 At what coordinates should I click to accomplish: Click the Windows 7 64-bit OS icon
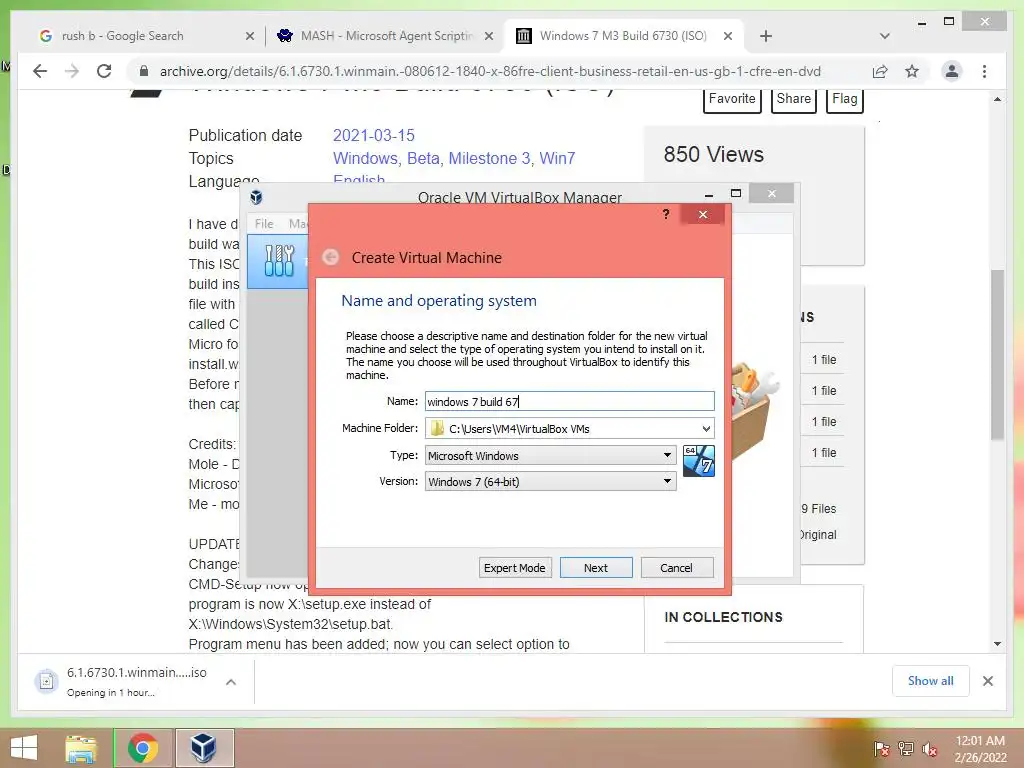tap(699, 460)
